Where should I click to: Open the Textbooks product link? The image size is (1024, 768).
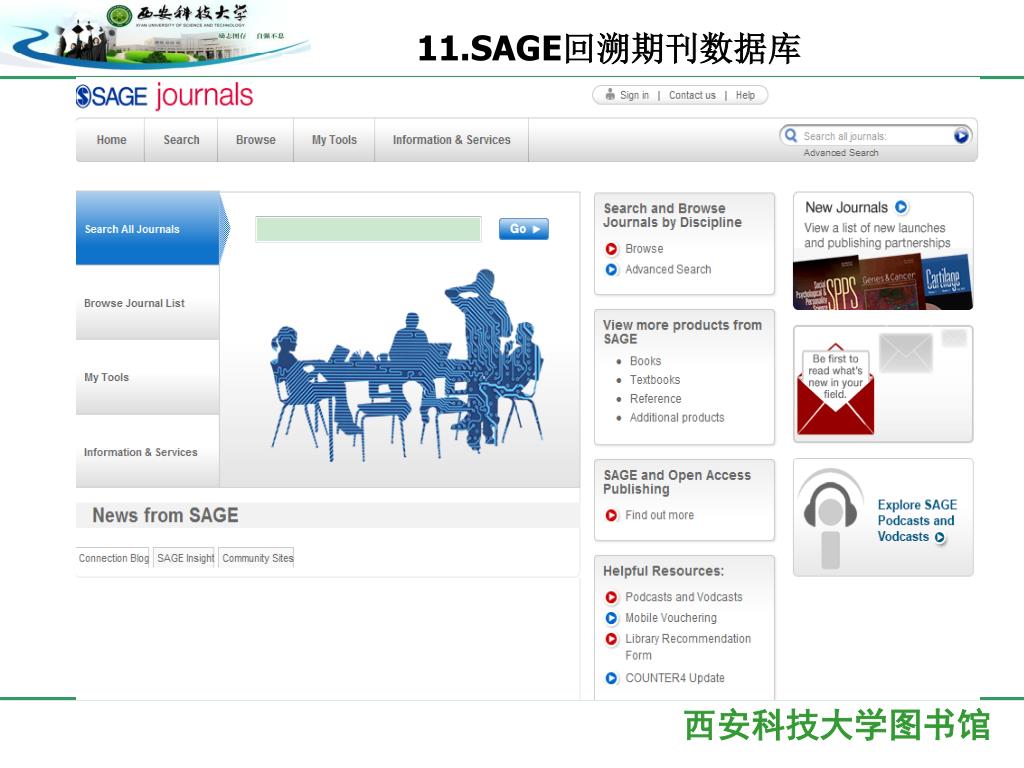(655, 380)
